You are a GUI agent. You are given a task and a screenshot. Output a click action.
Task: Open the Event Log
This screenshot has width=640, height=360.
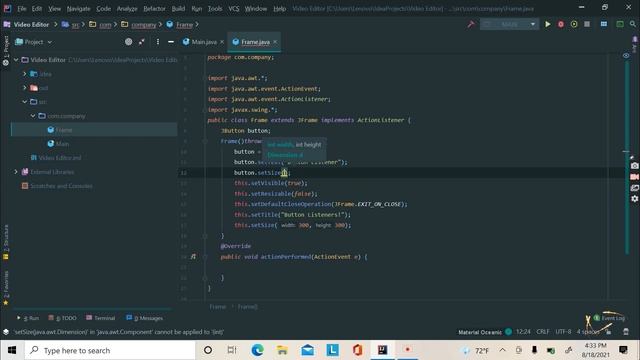click(609, 318)
